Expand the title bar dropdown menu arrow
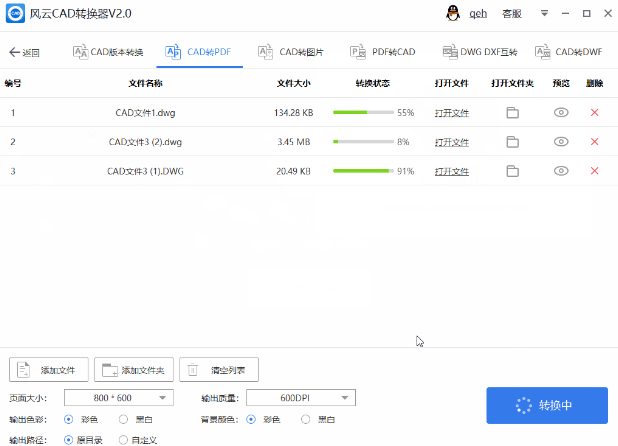The image size is (618, 446). (544, 13)
